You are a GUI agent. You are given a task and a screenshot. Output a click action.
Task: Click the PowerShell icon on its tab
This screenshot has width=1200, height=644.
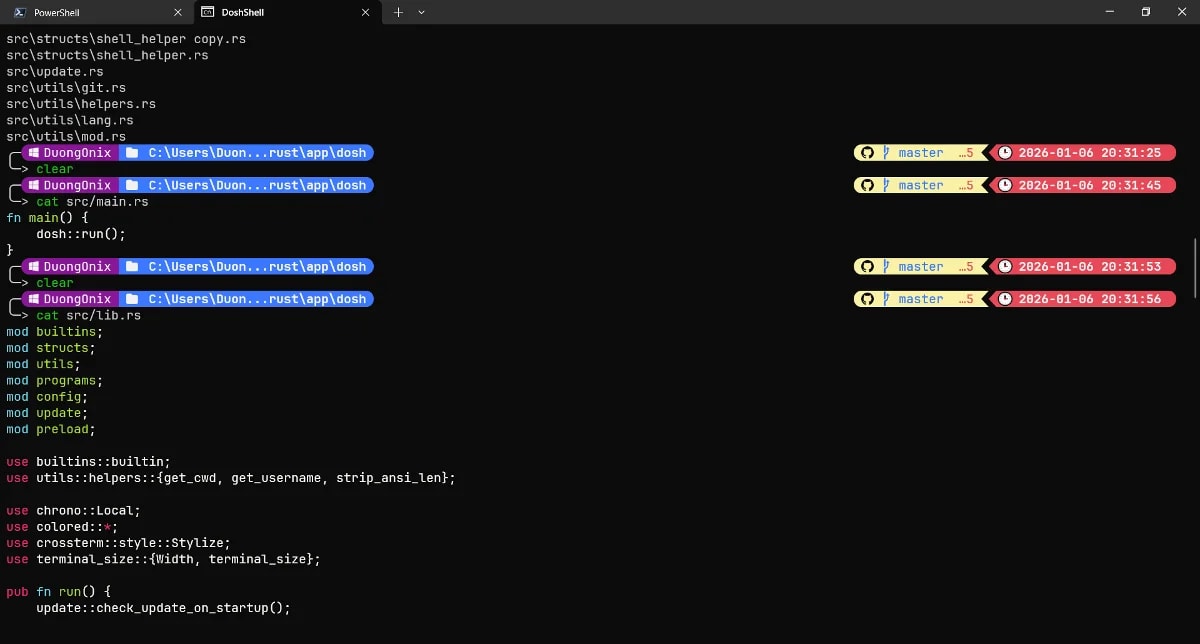[21, 12]
